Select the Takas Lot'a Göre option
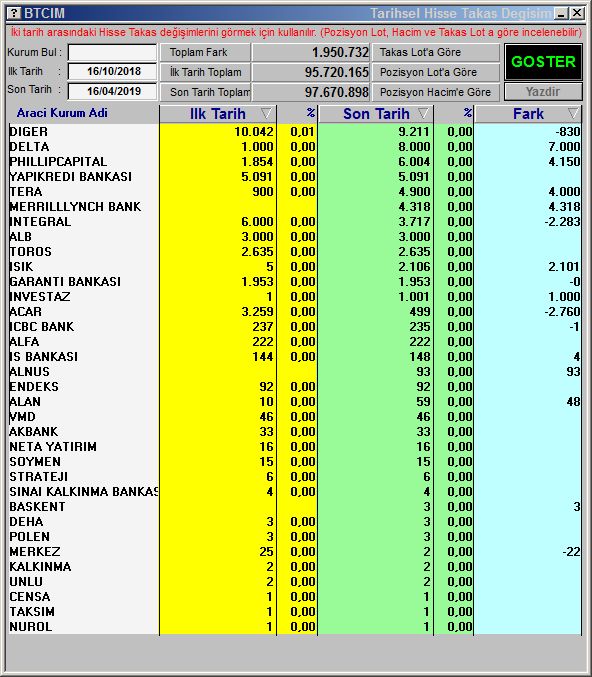Screen dimensions: 592x677 click(x=436, y=52)
